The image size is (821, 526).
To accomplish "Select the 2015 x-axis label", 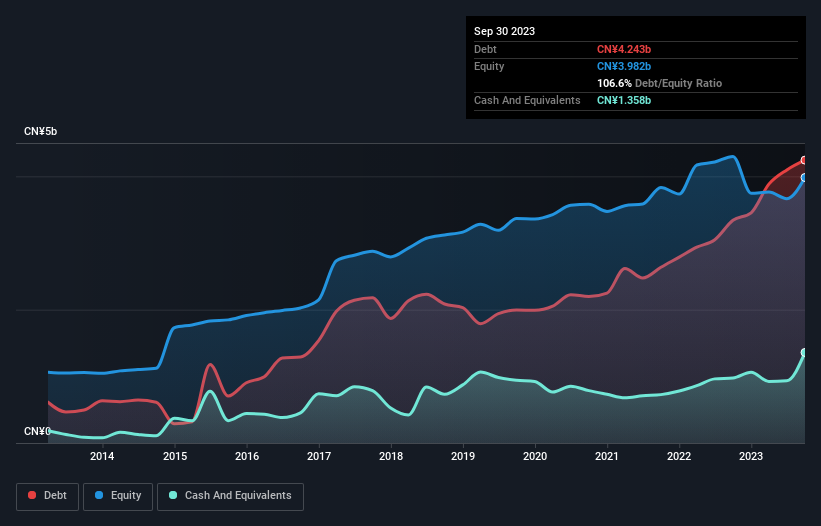I will coord(175,456).
